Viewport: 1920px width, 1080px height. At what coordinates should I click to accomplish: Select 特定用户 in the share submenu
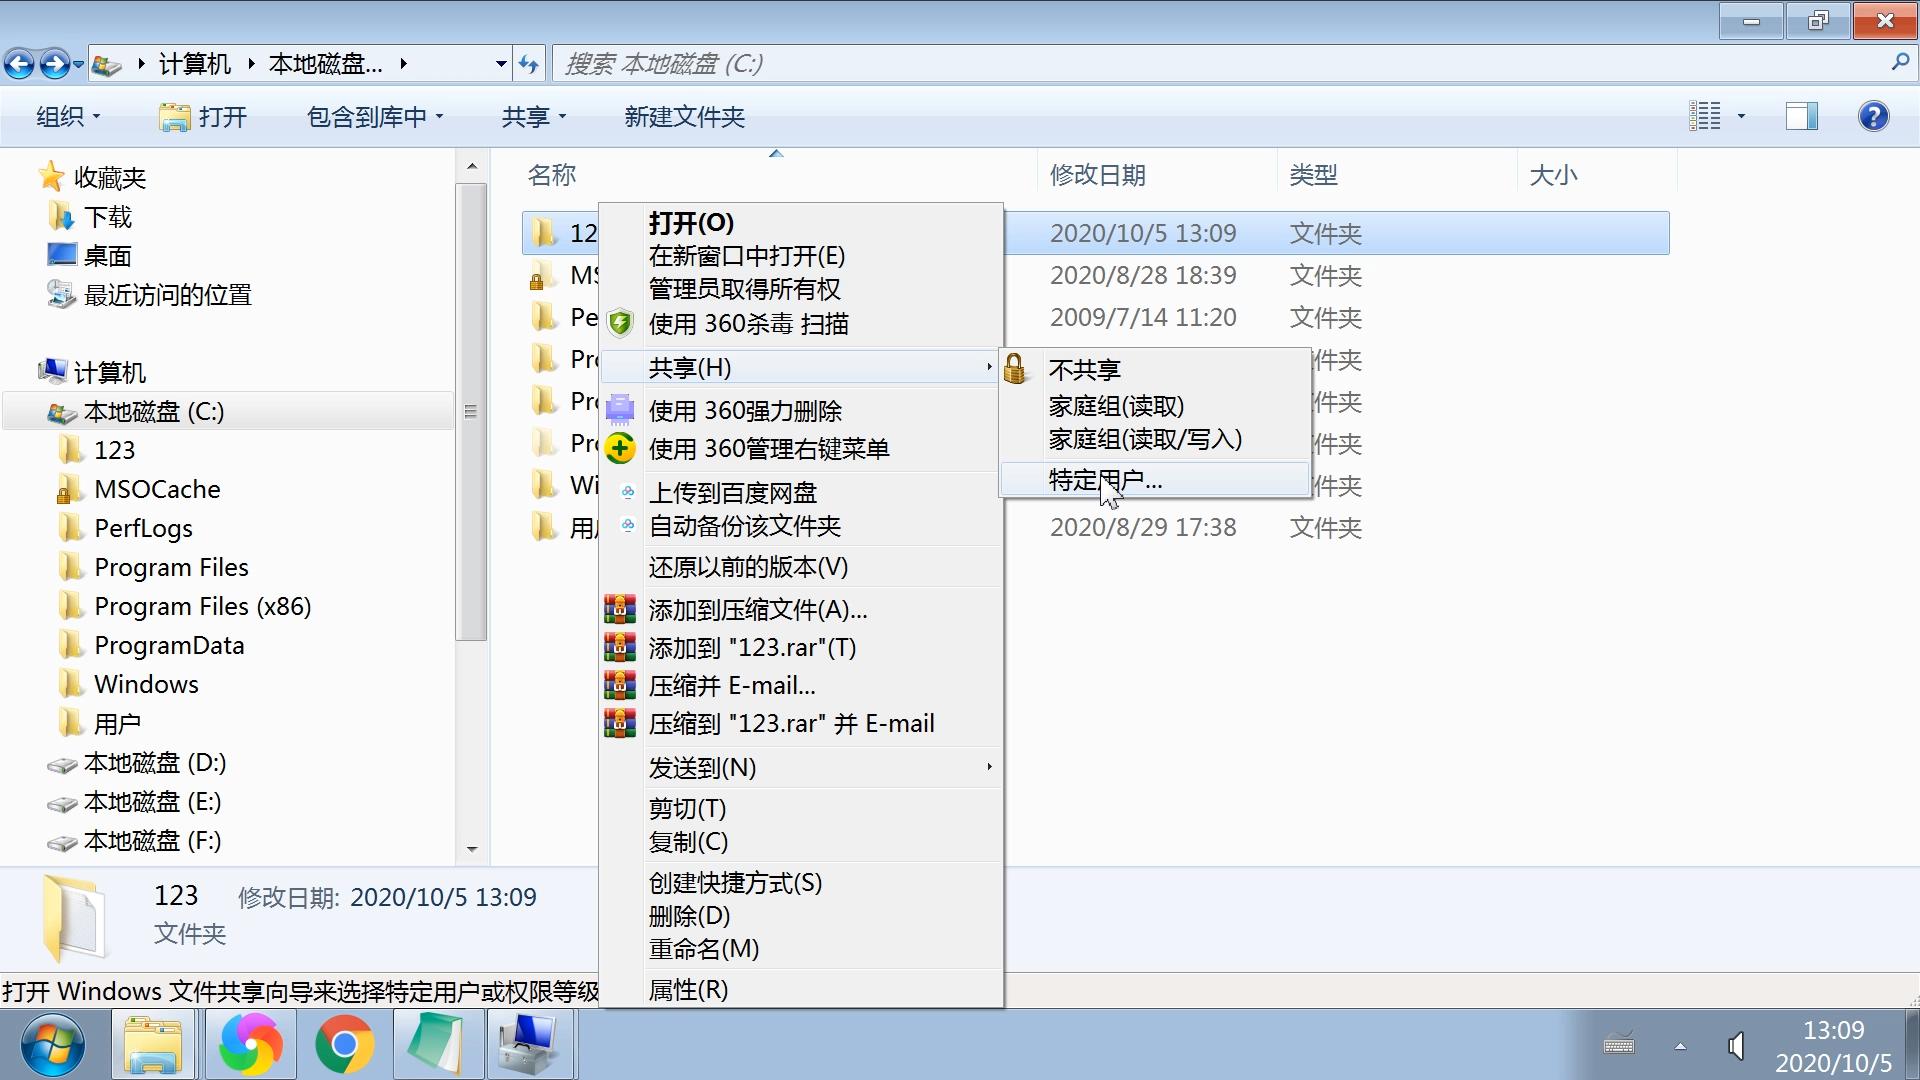coord(1105,480)
